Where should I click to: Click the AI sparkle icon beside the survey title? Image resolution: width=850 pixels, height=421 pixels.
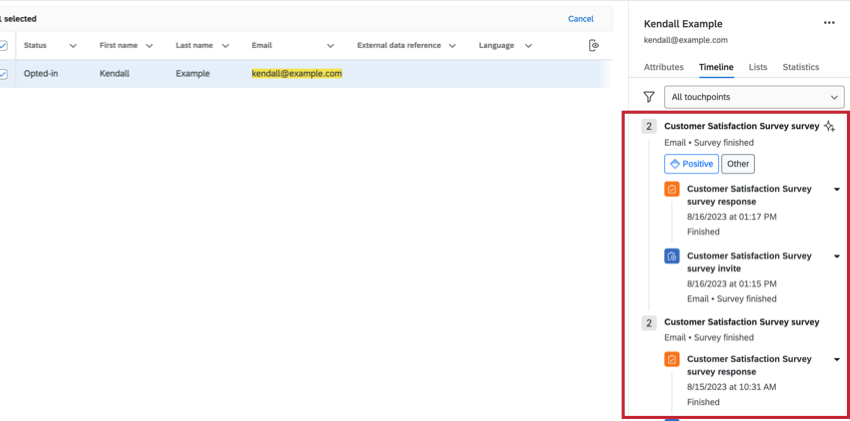point(829,126)
